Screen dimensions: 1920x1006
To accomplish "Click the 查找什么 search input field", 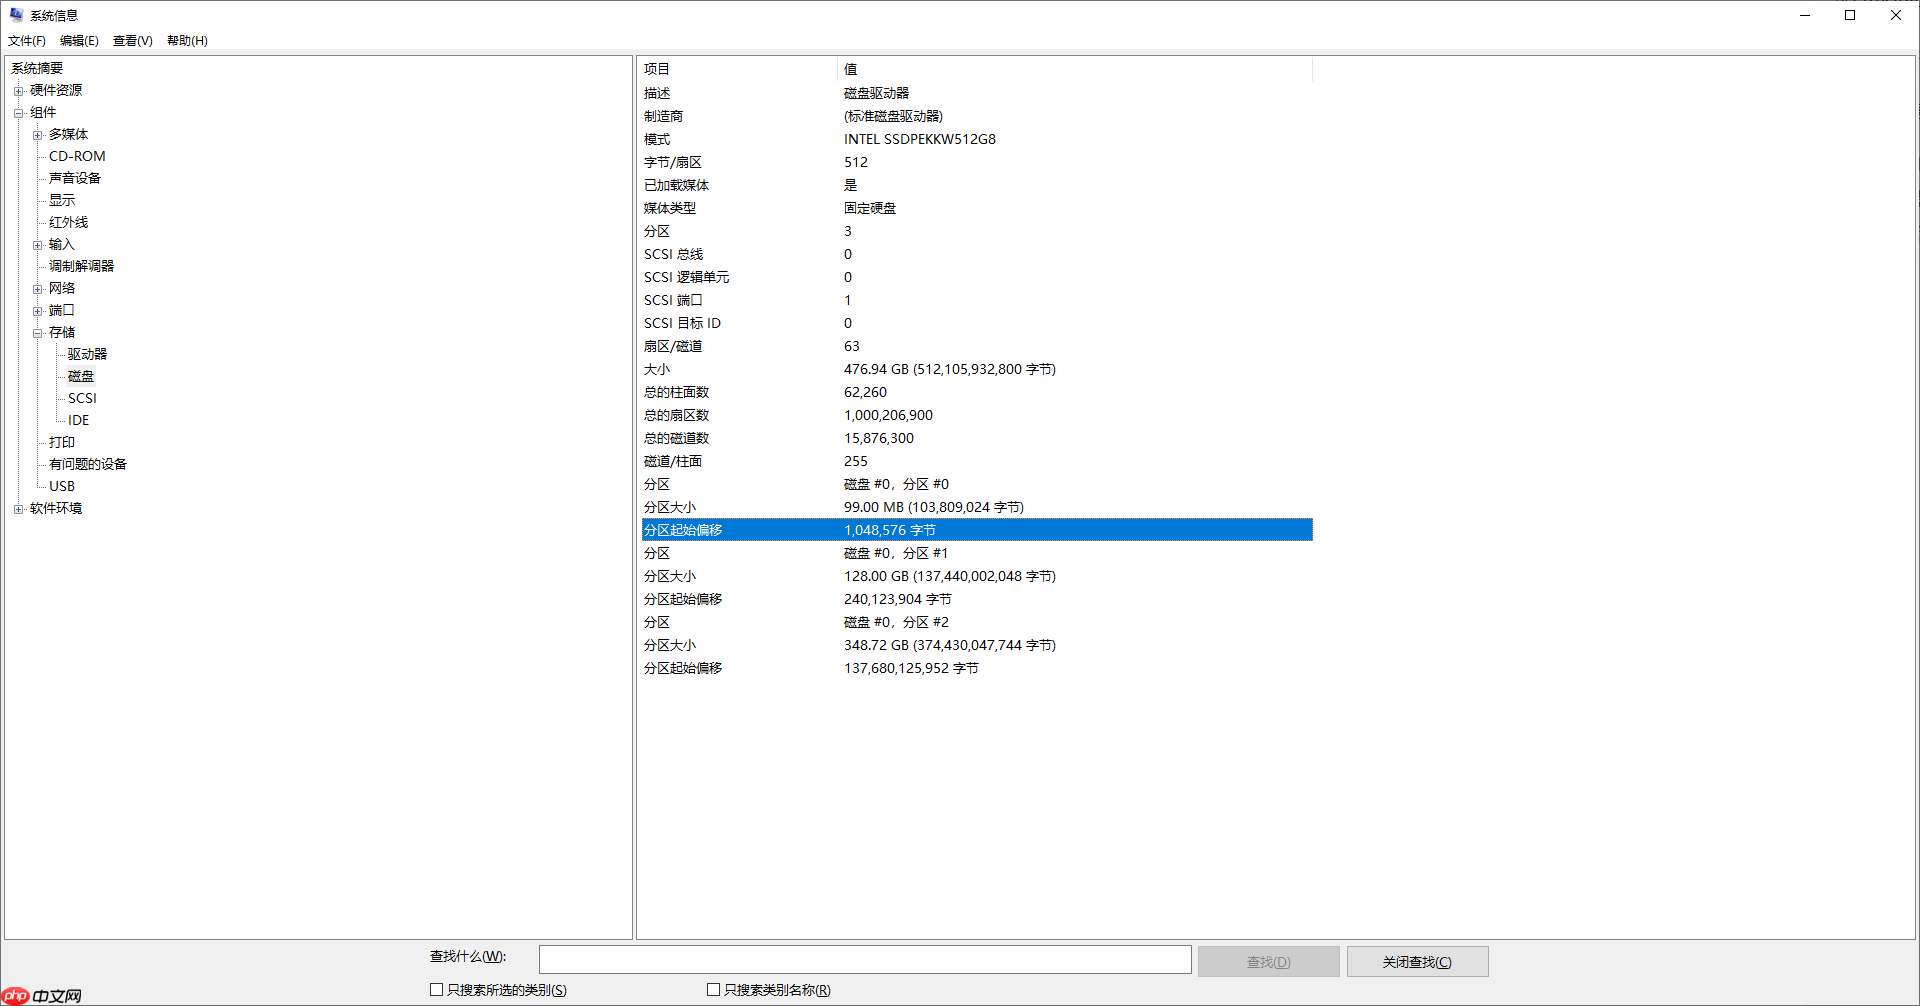I will tap(864, 960).
